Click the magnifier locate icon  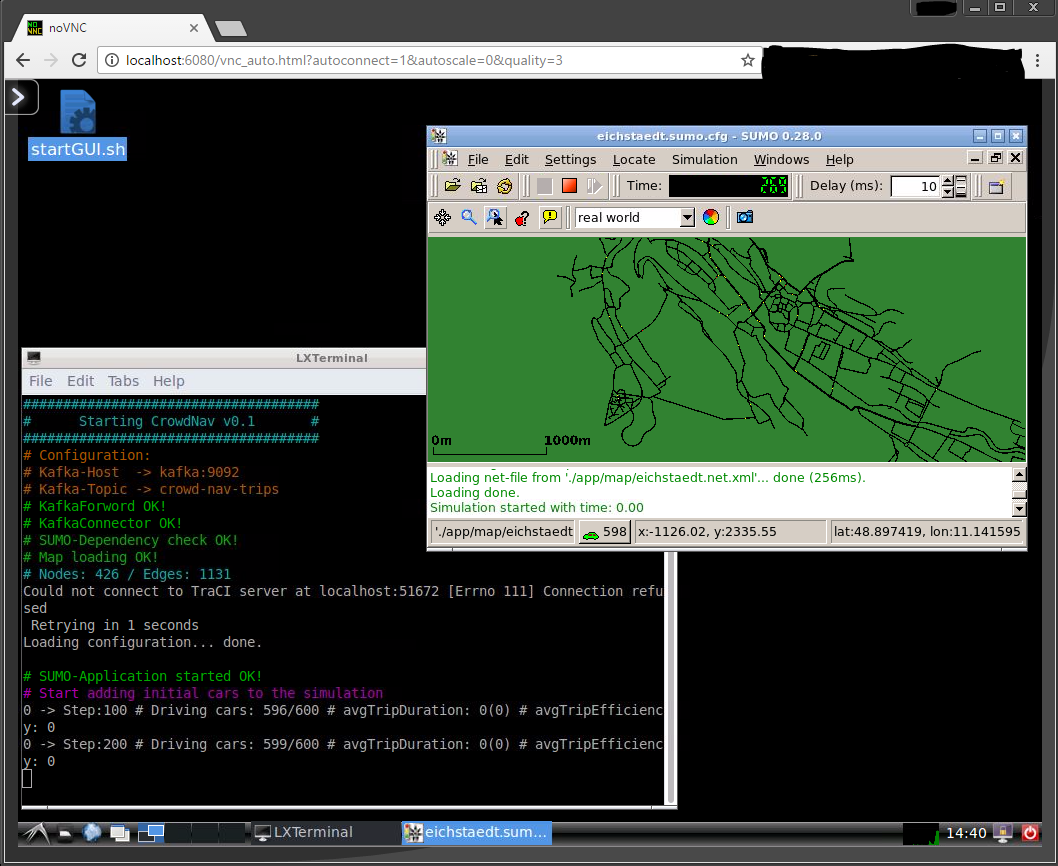469,217
